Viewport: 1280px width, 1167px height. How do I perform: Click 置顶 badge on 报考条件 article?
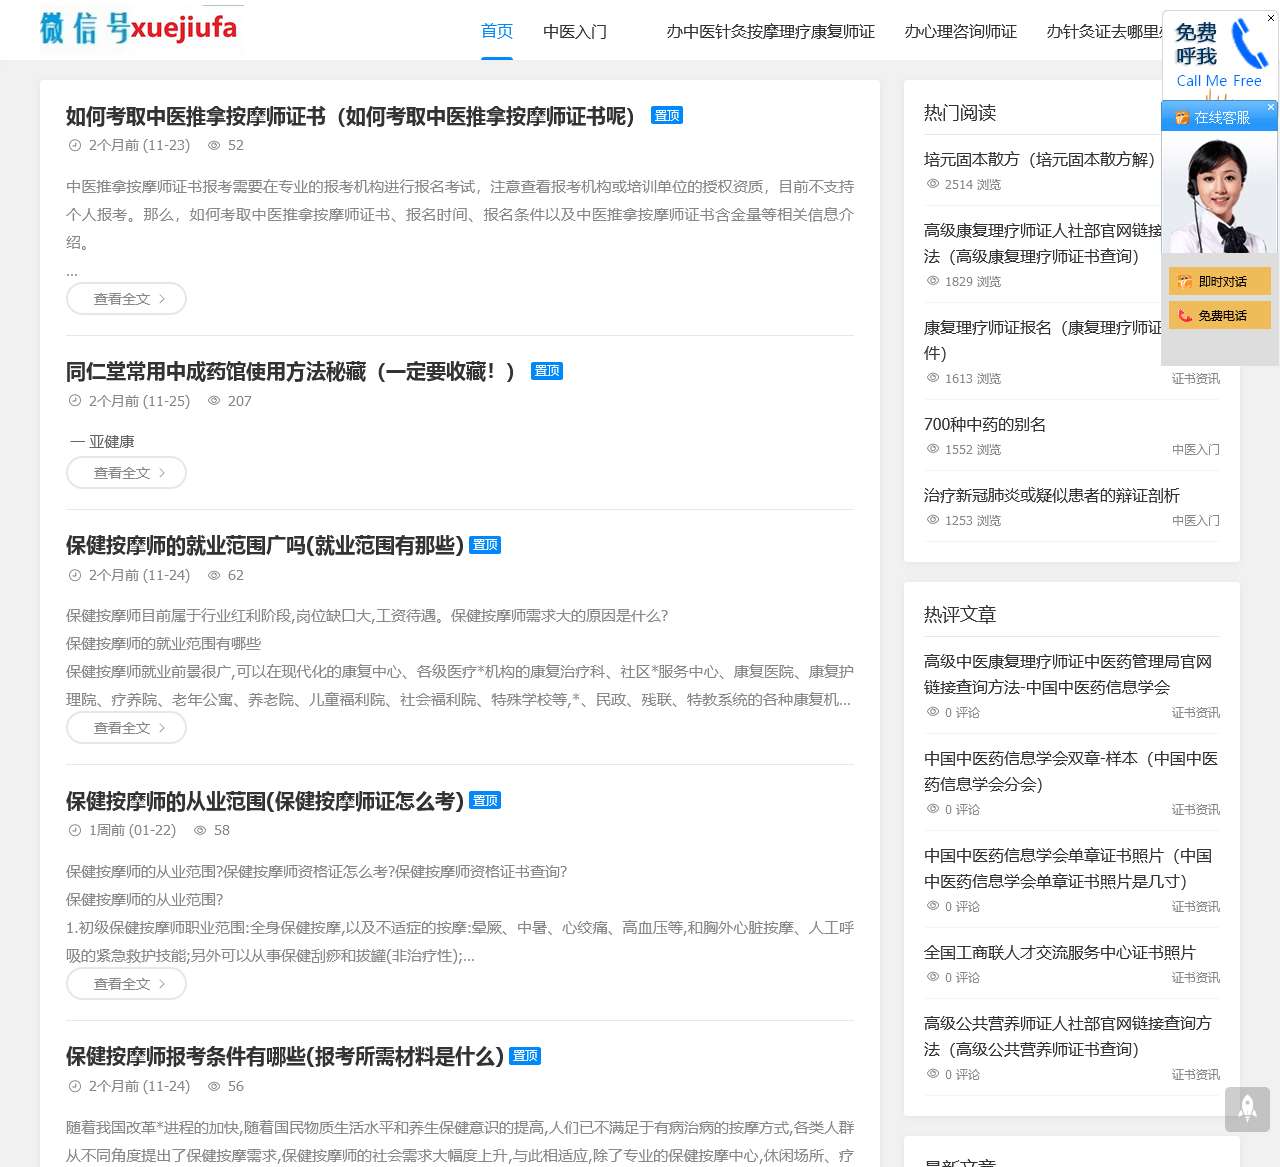[x=525, y=1056]
